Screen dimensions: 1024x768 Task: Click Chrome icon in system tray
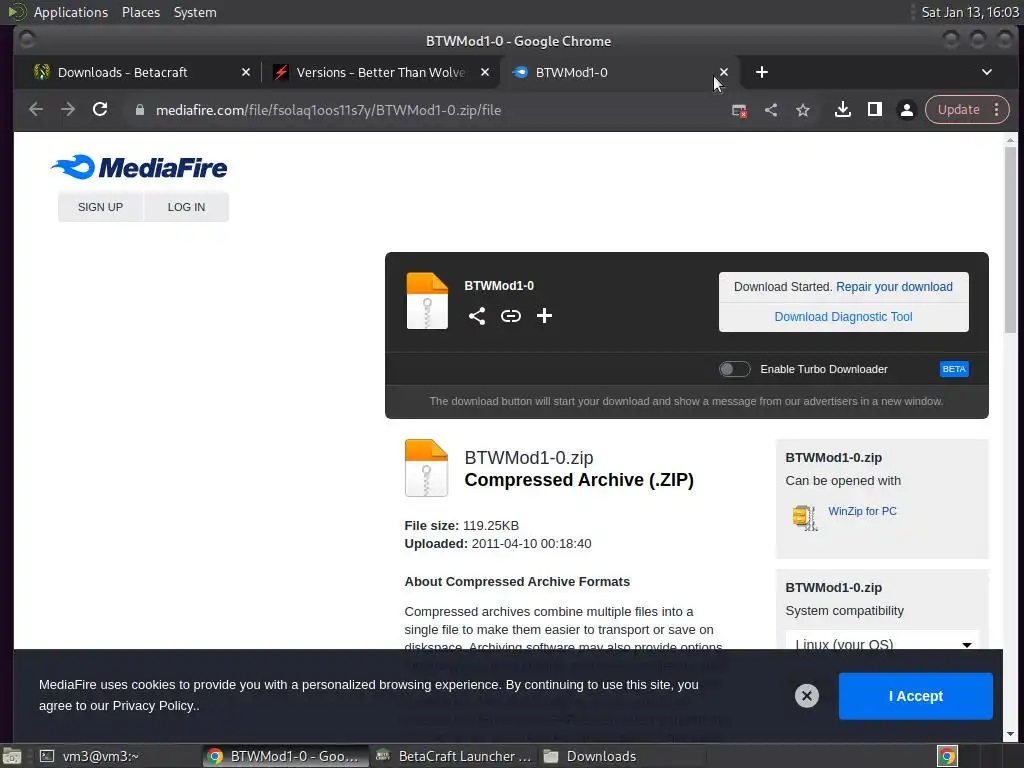947,756
